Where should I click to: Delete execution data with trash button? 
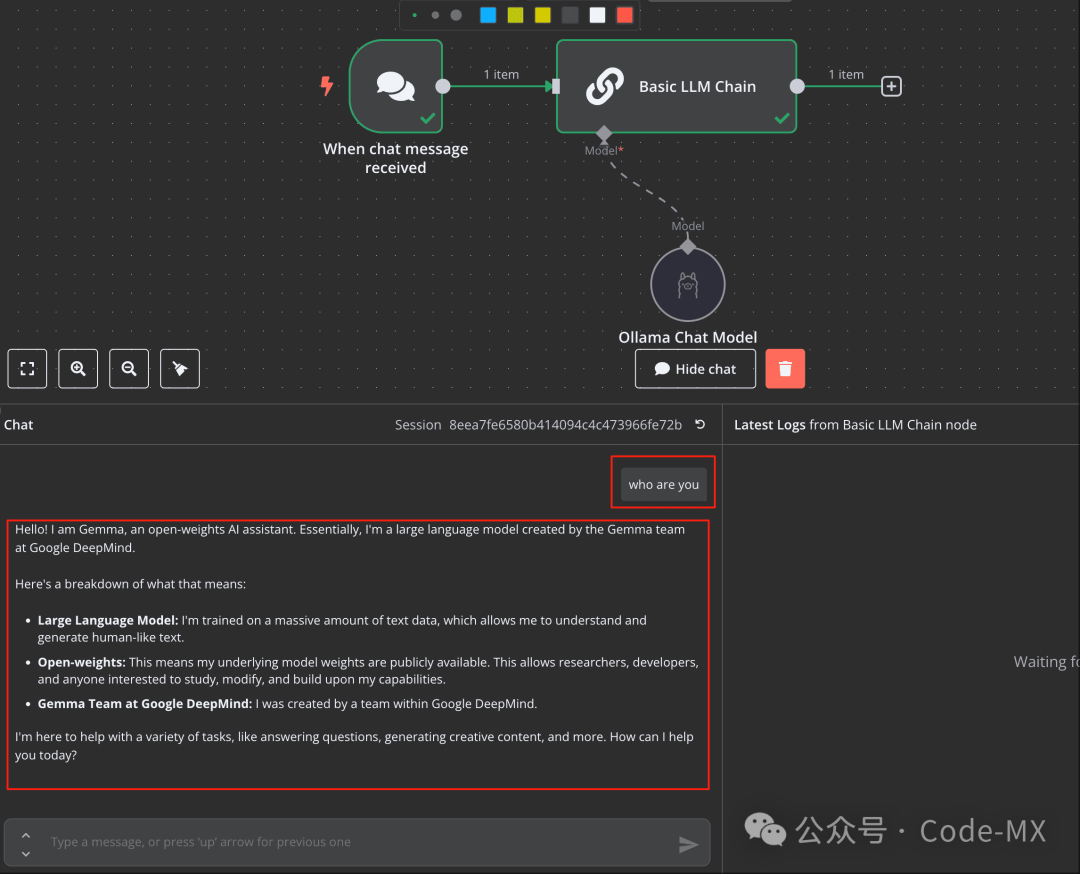tap(785, 369)
